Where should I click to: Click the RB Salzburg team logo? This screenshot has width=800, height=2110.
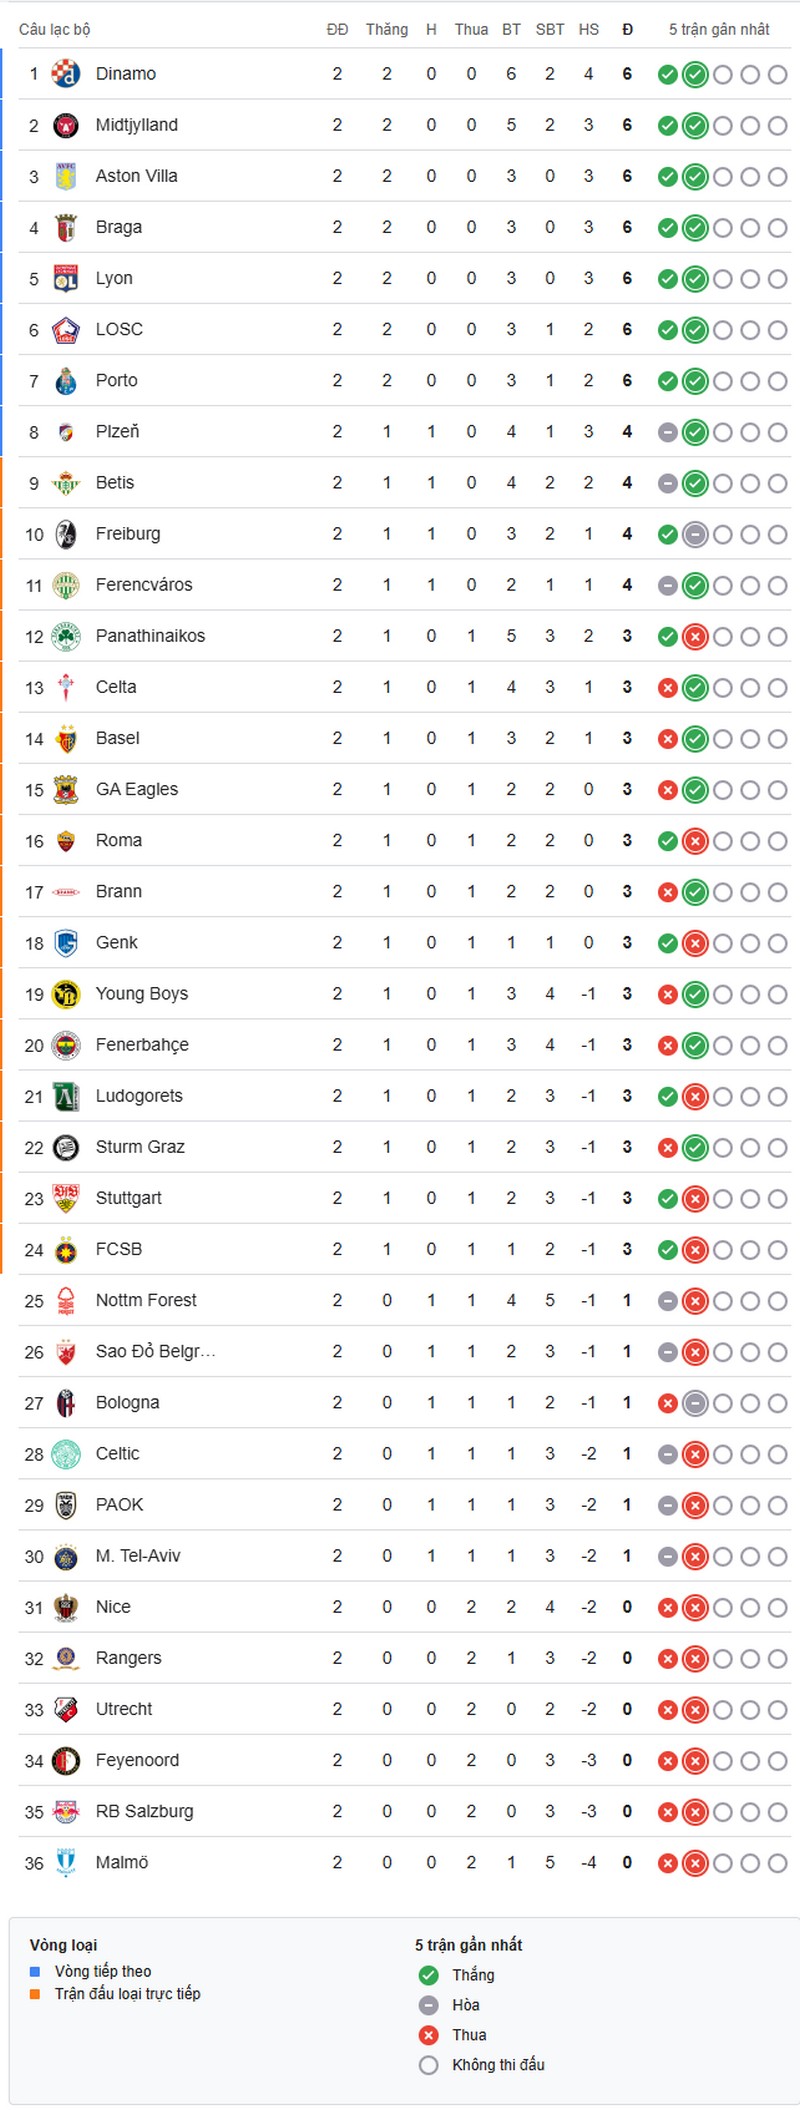click(x=66, y=1811)
